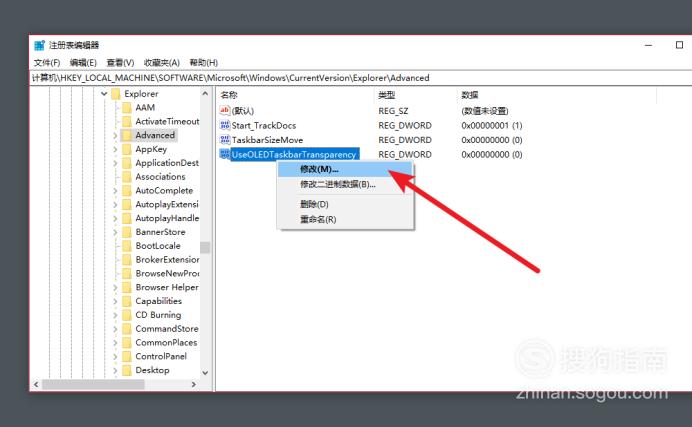Choose 删除(D) in the context menu
The image size is (692, 427).
(345, 204)
